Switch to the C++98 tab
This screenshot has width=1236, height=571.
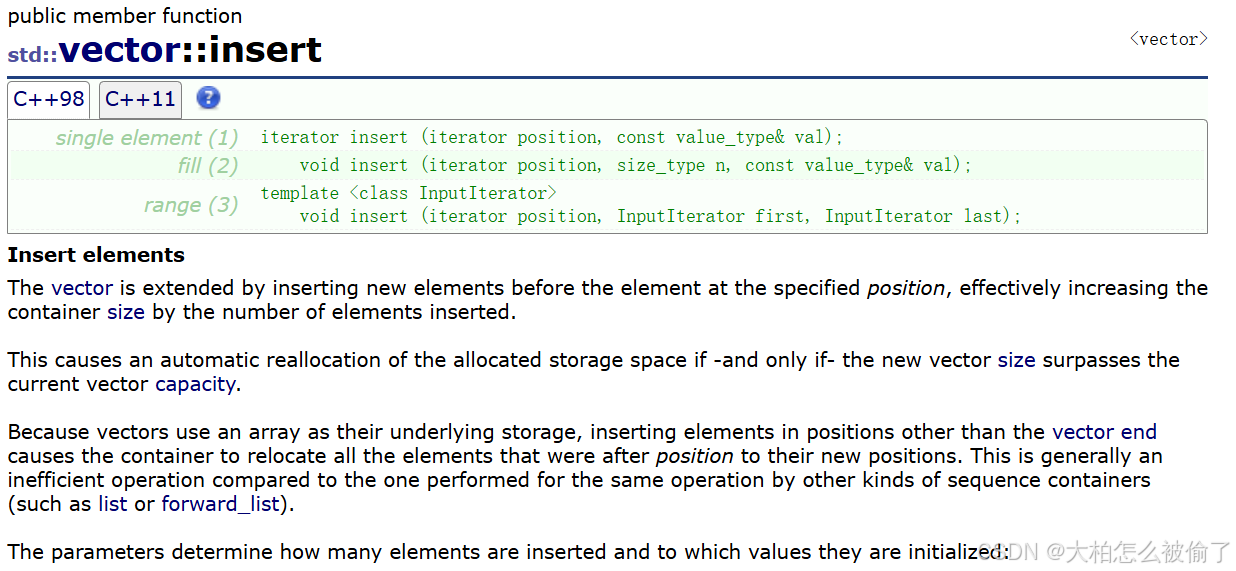coord(49,99)
